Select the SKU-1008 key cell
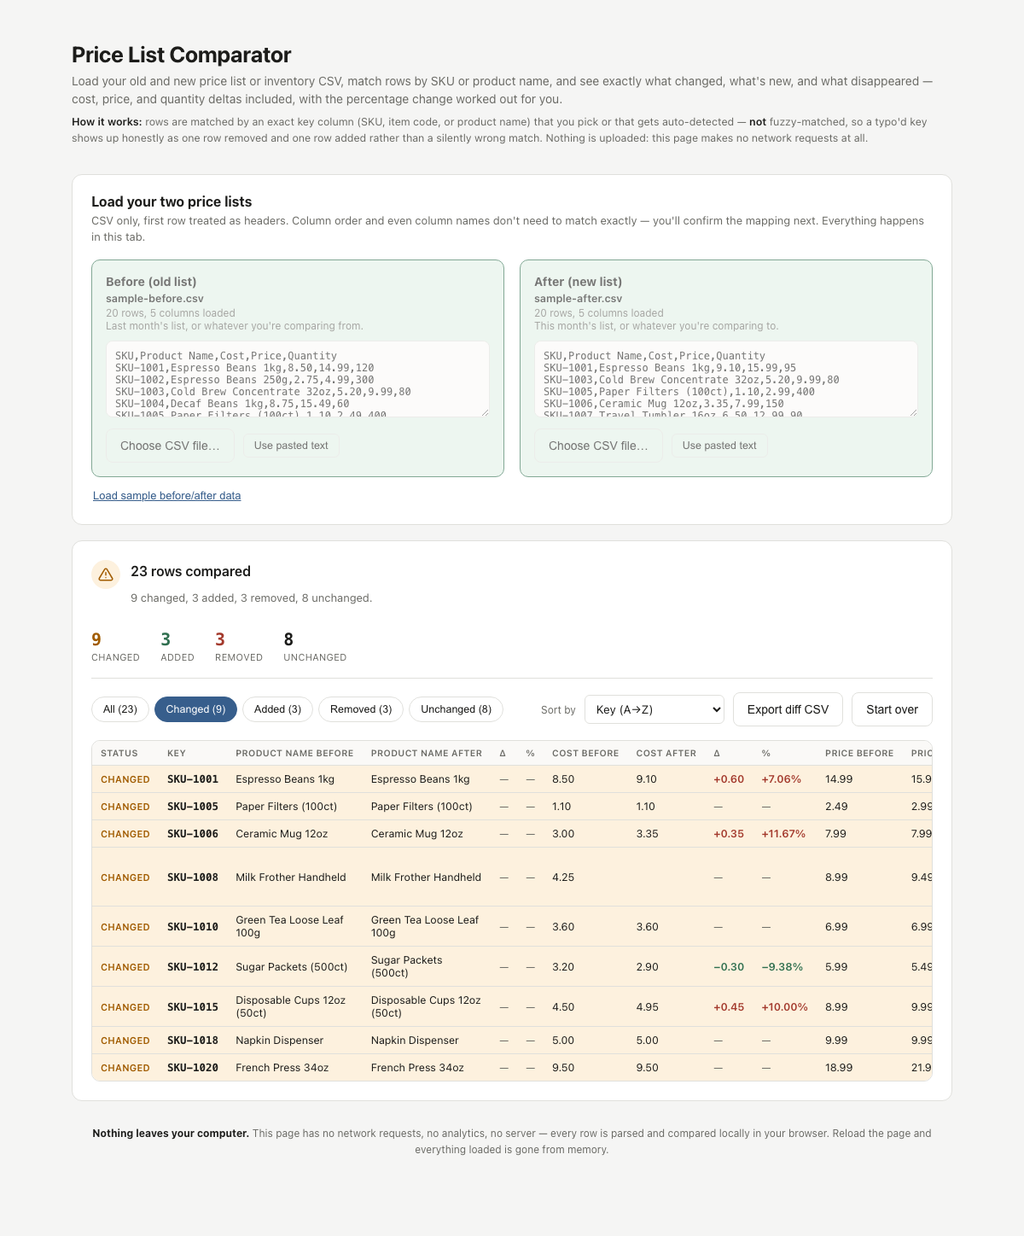 (x=192, y=877)
